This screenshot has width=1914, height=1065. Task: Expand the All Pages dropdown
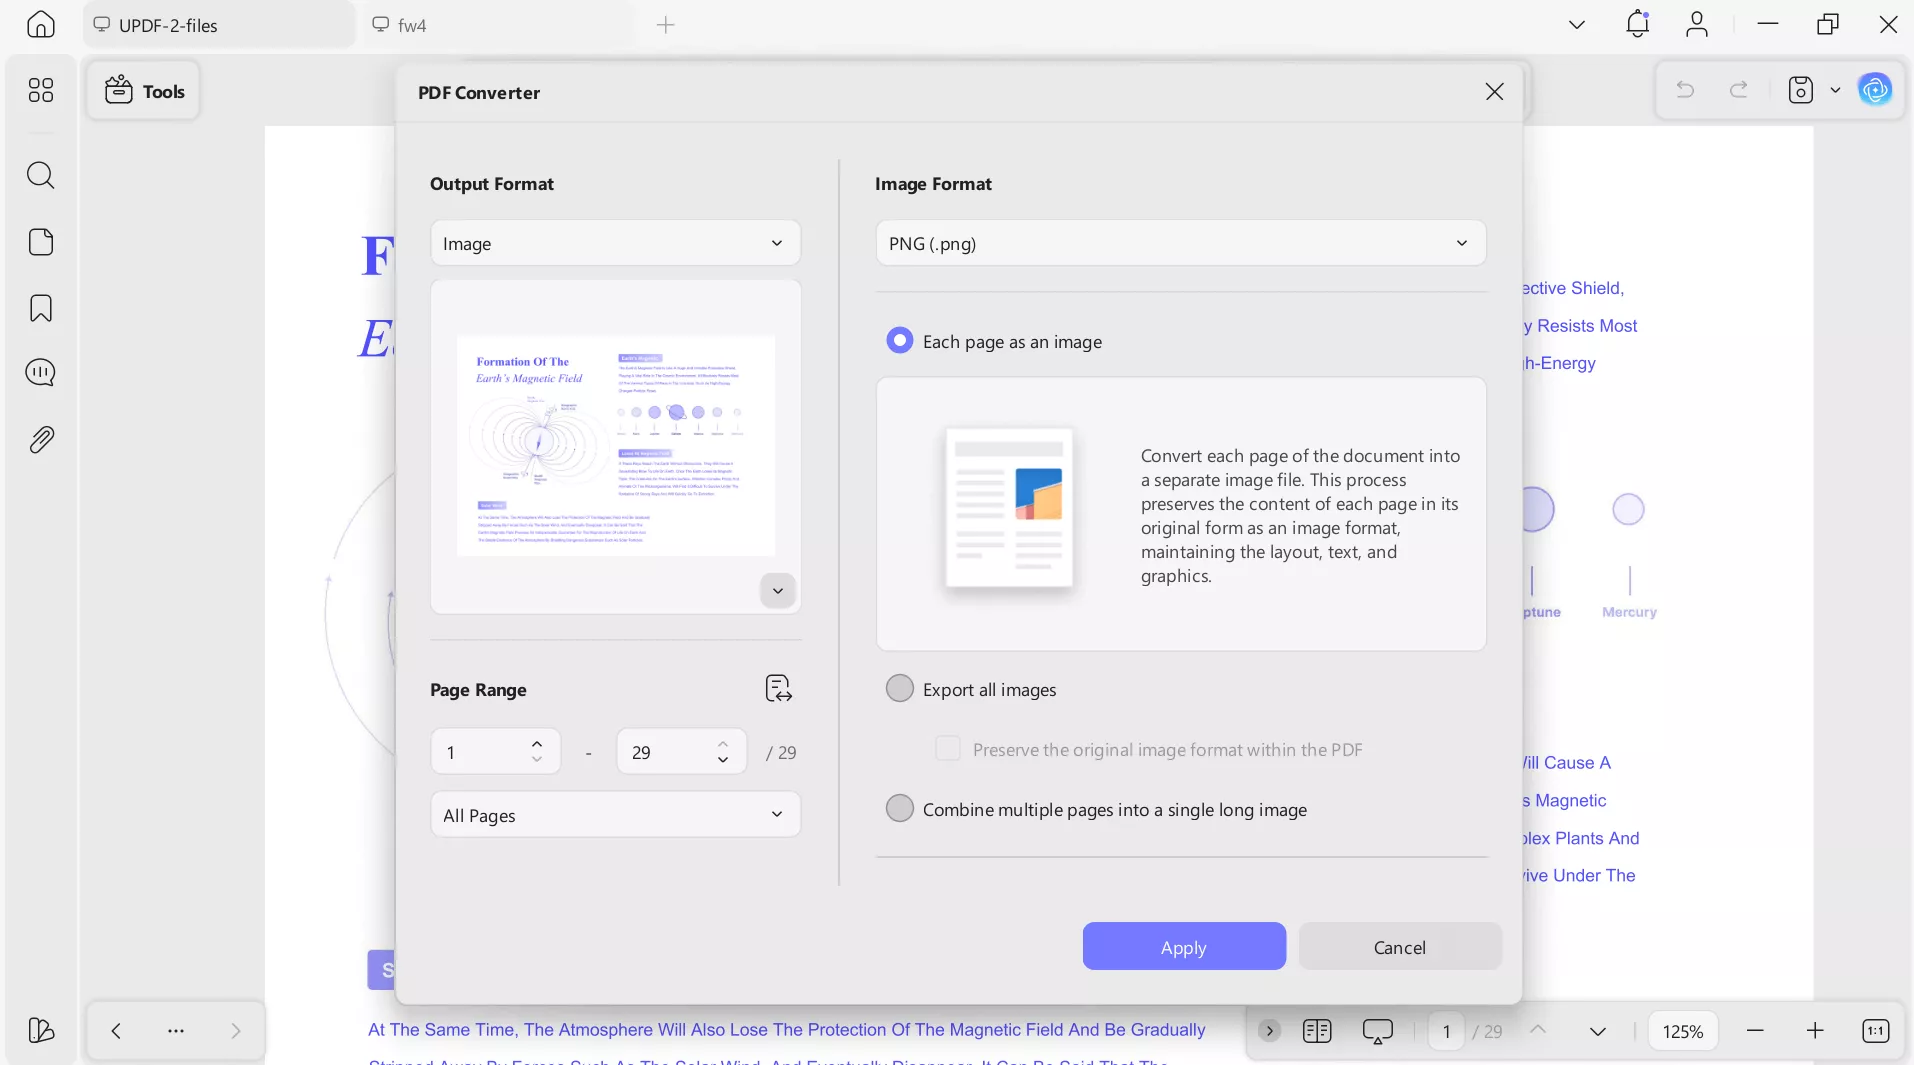[x=615, y=815]
